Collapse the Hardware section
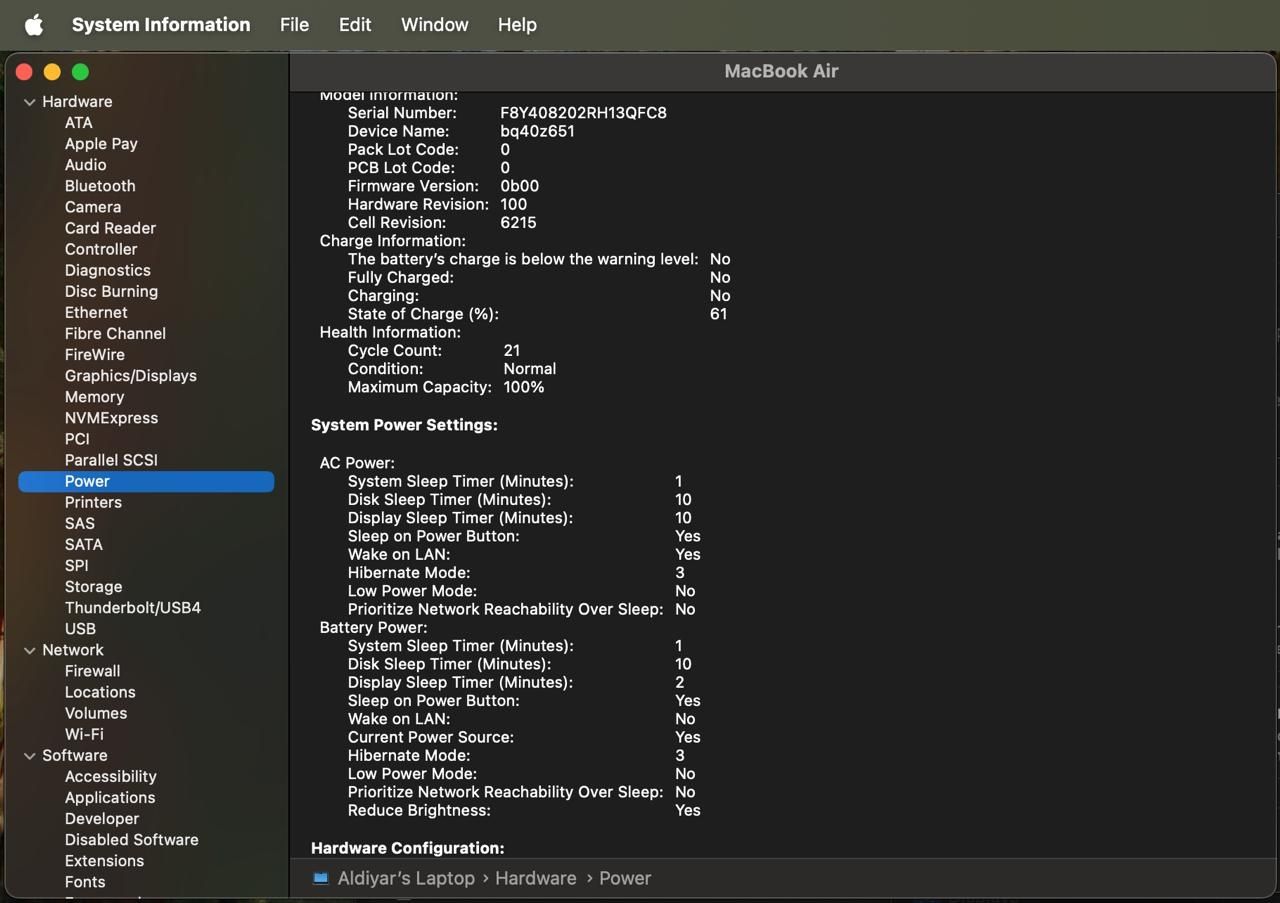Viewport: 1280px width, 903px height. 30,102
